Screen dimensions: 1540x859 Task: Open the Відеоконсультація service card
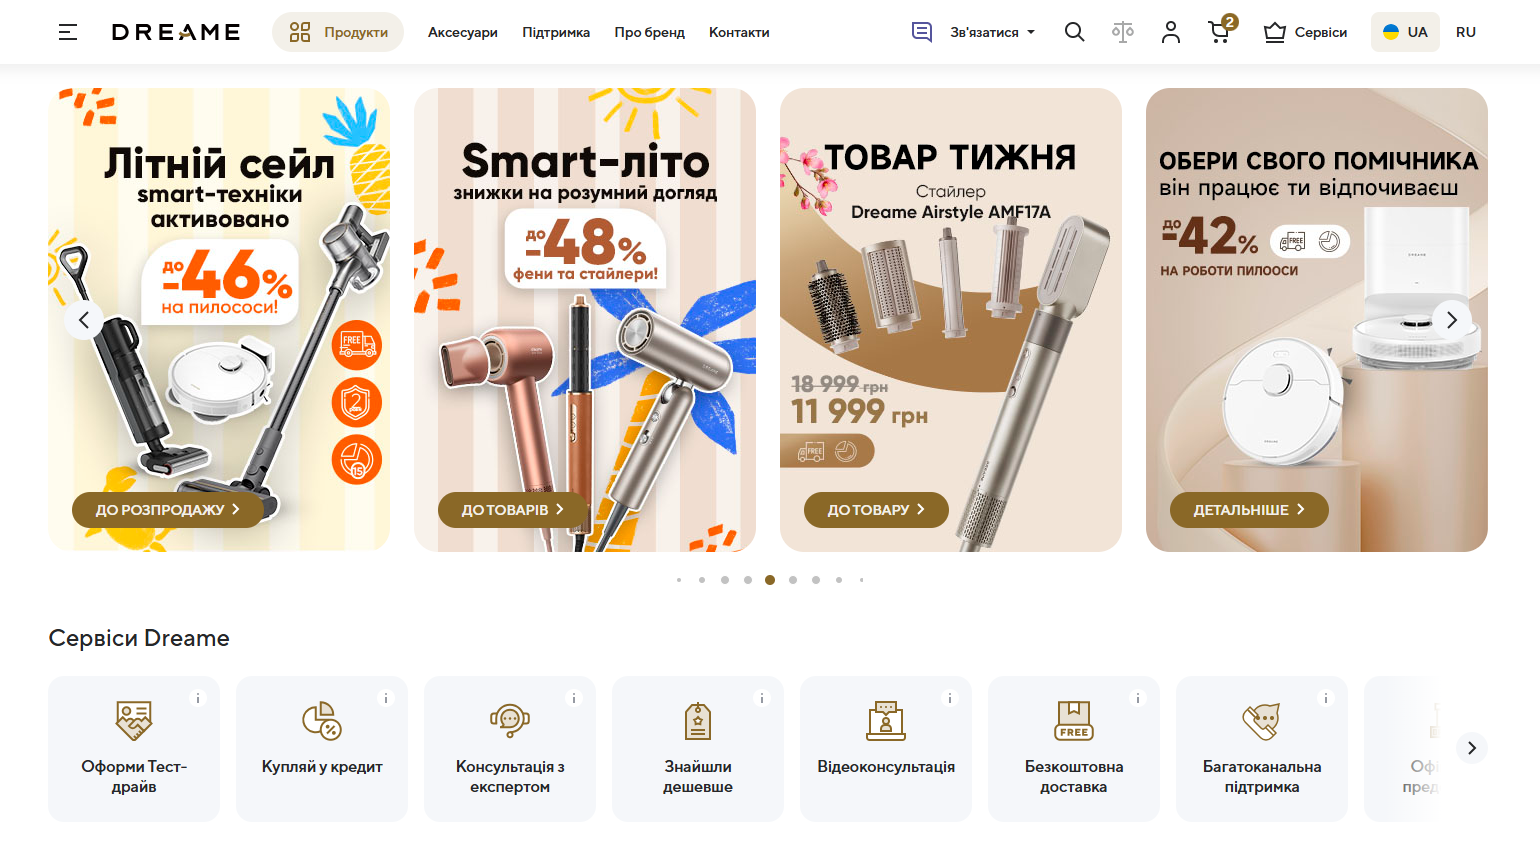(x=886, y=749)
